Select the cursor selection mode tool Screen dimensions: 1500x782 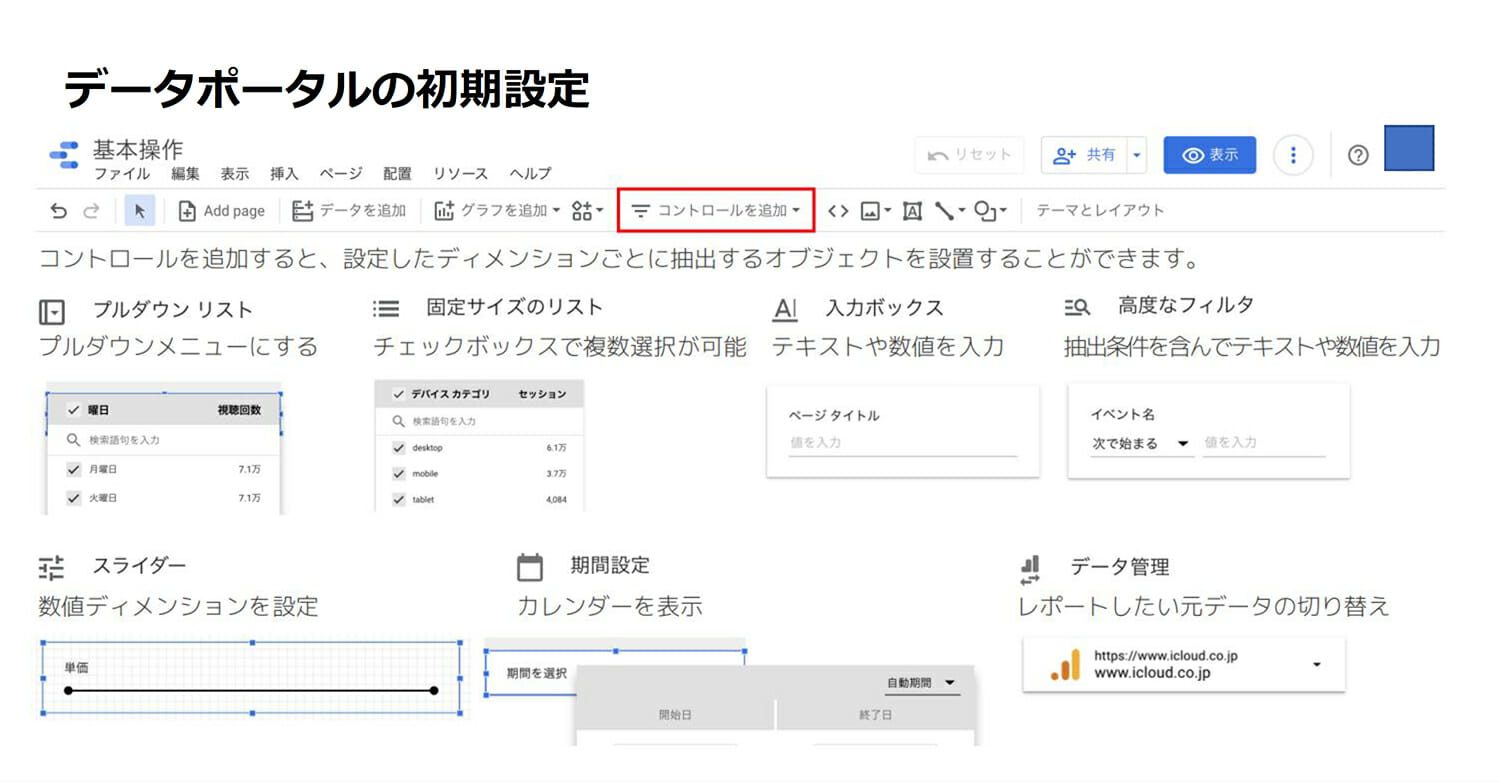pos(140,211)
